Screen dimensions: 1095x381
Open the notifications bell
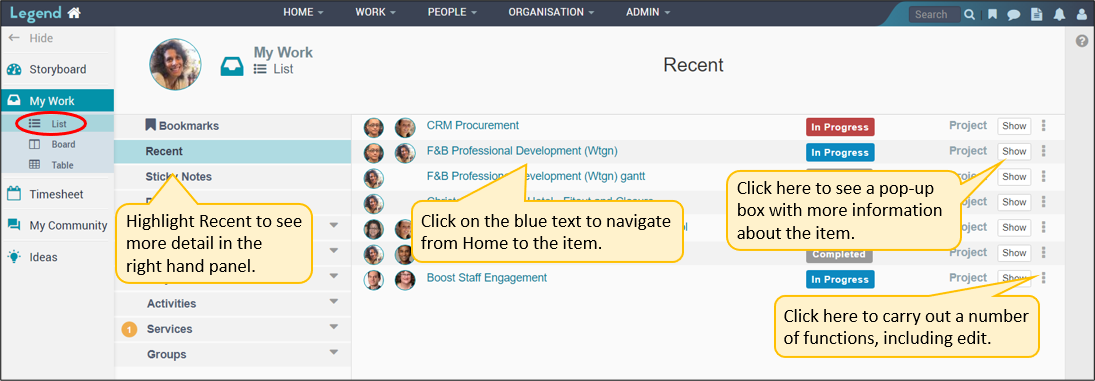(x=1059, y=14)
